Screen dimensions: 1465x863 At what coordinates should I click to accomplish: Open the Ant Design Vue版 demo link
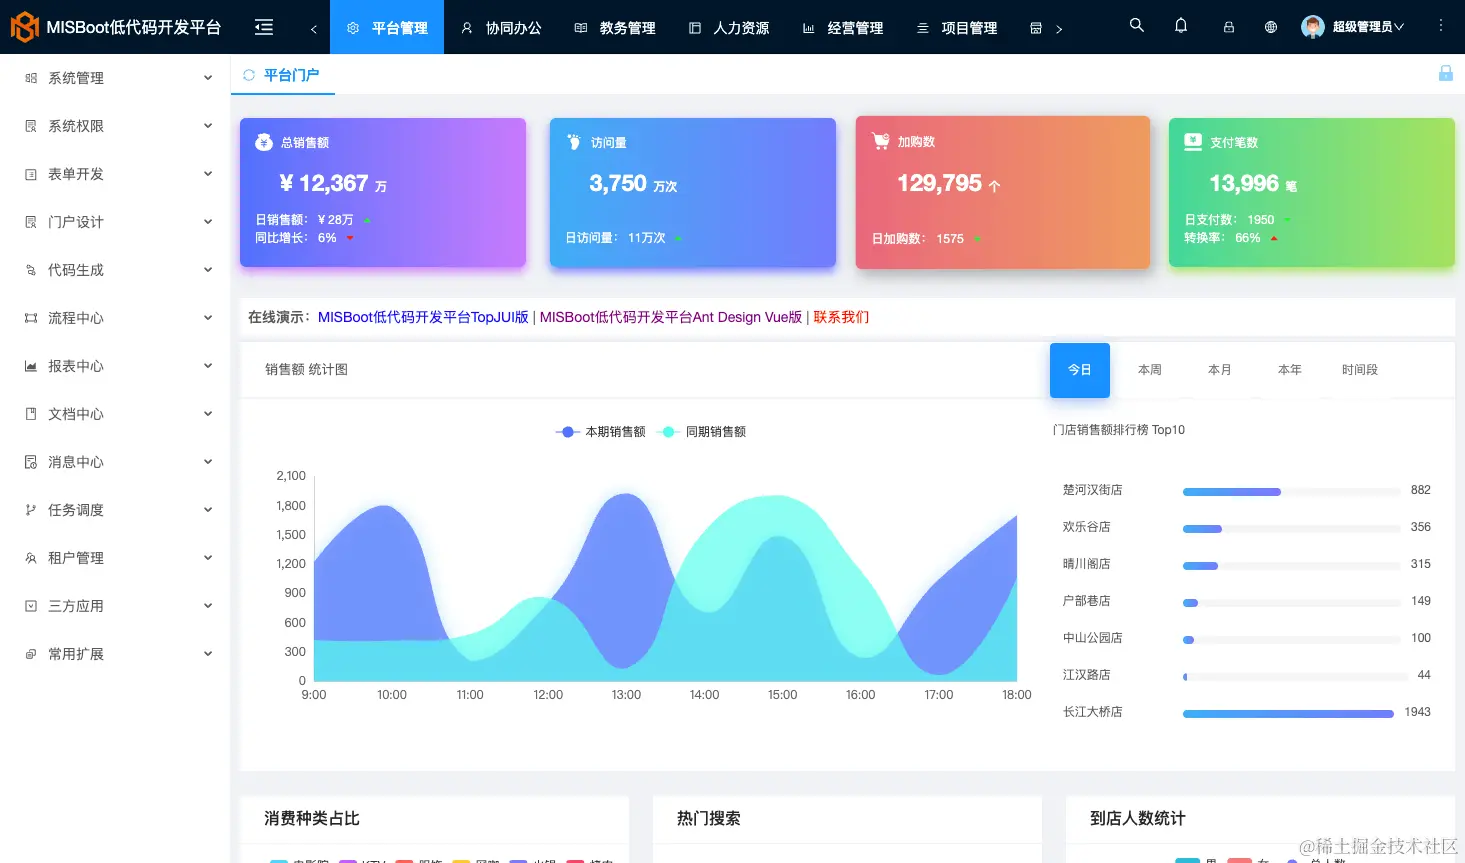pyautogui.click(x=671, y=317)
